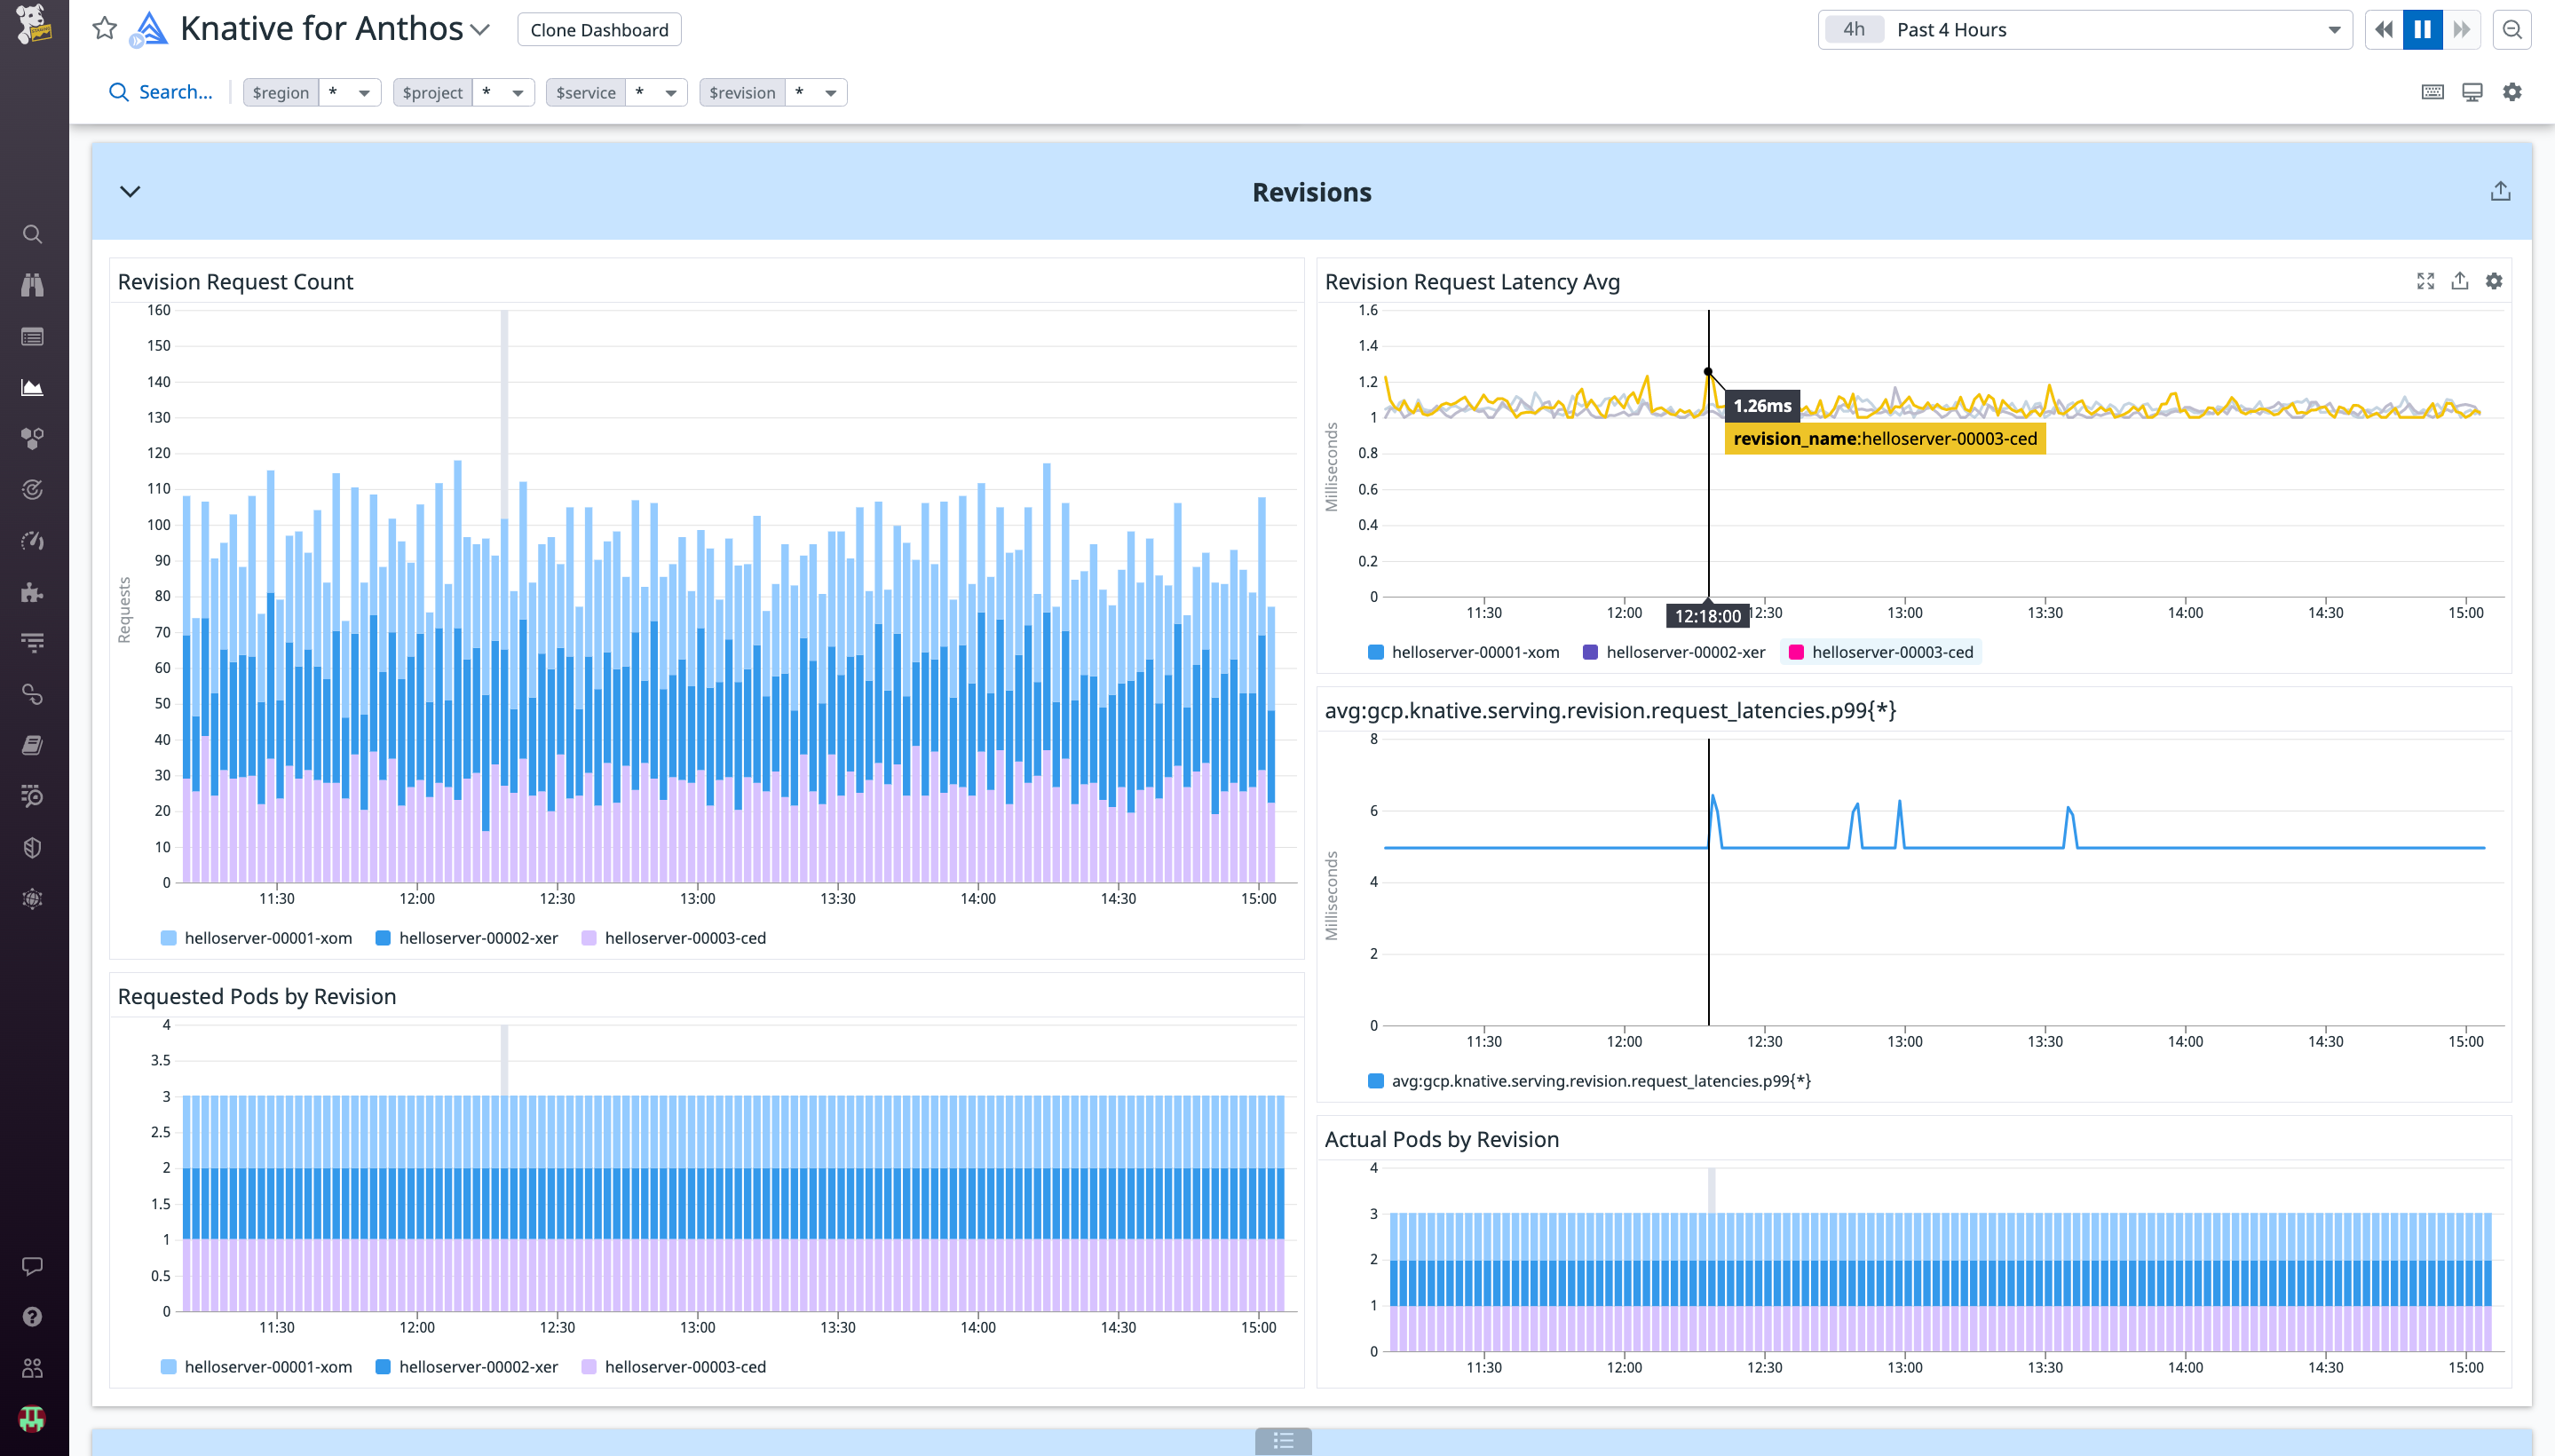The height and width of the screenshot is (1456, 2555).
Task: Open dashboard settings with the gear icon
Action: coord(2513,91)
